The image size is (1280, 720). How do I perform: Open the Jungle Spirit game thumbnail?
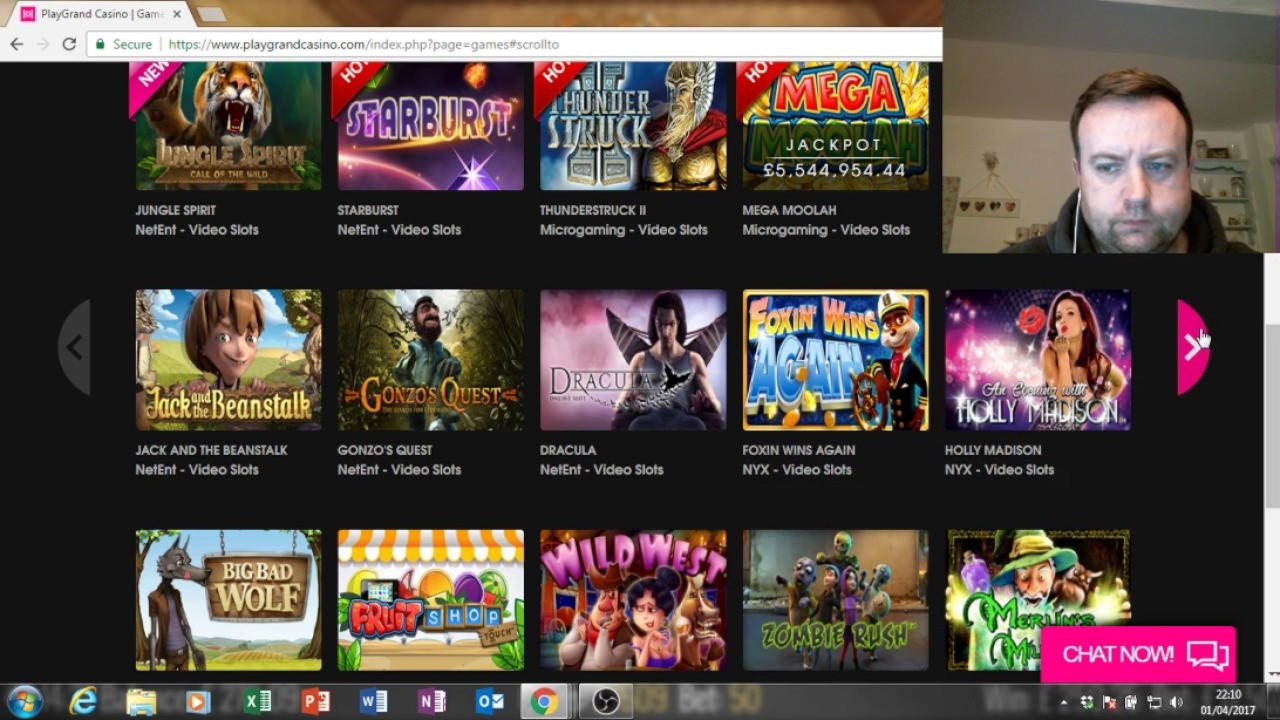[228, 126]
